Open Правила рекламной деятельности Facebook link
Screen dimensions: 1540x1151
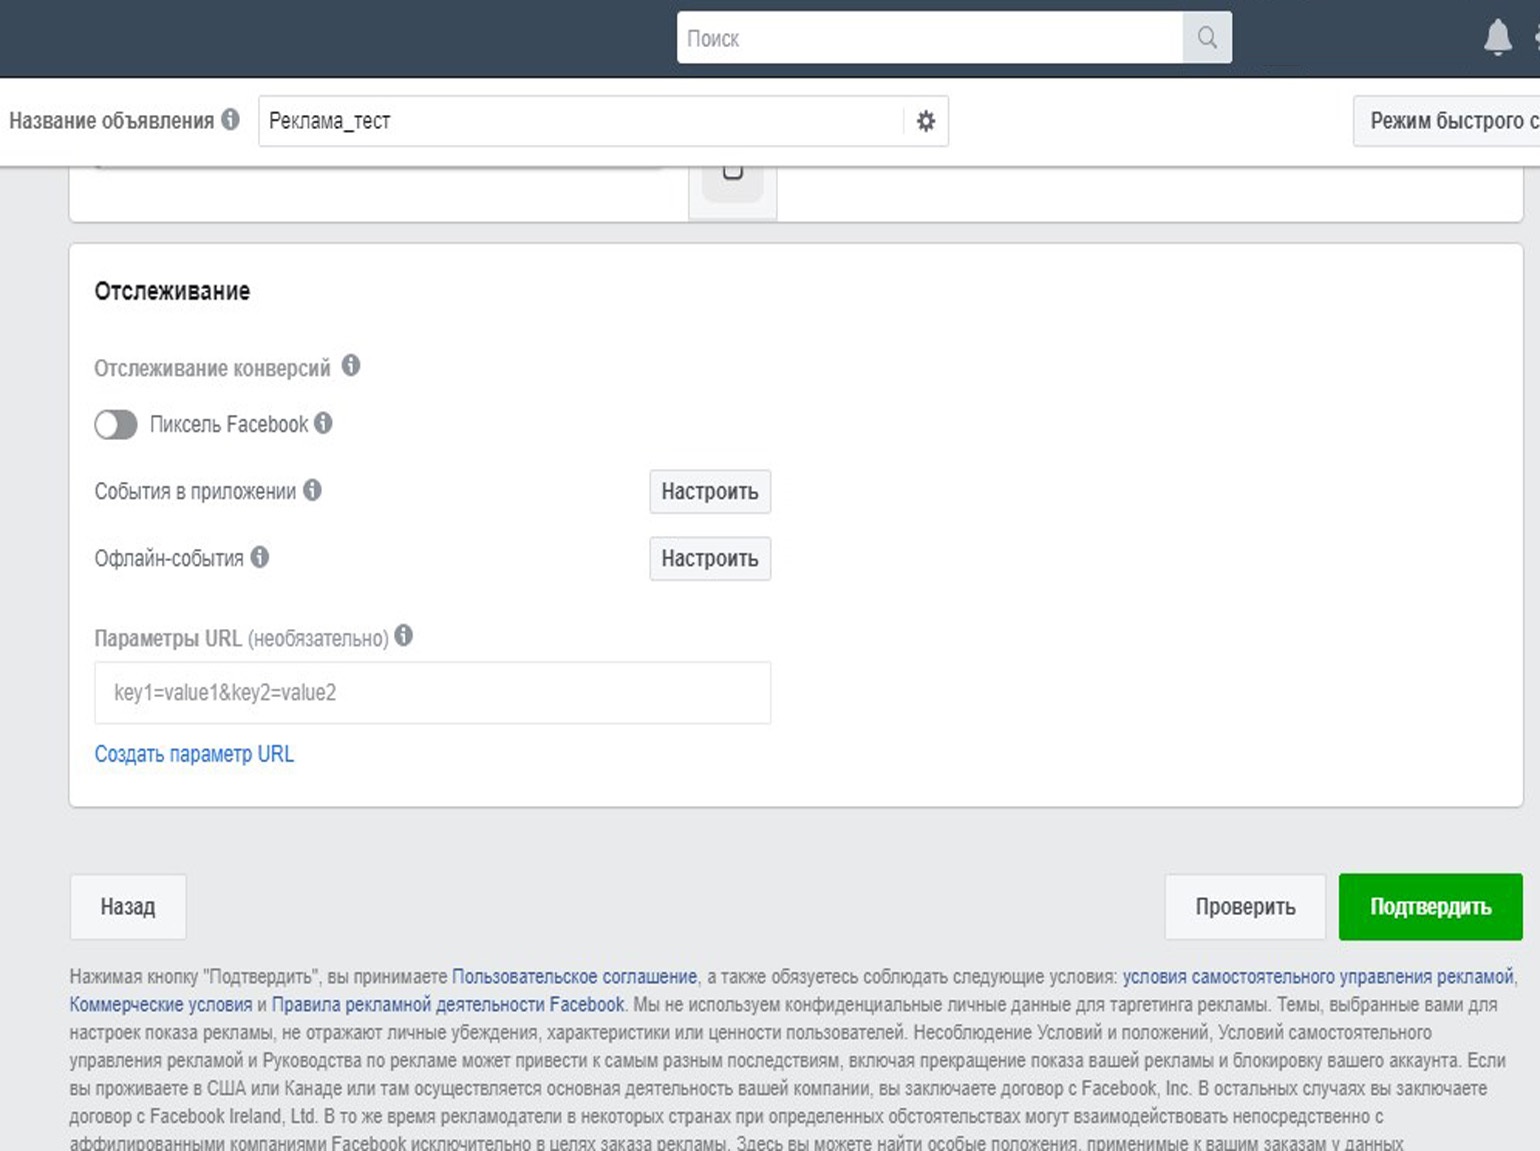(x=448, y=1005)
